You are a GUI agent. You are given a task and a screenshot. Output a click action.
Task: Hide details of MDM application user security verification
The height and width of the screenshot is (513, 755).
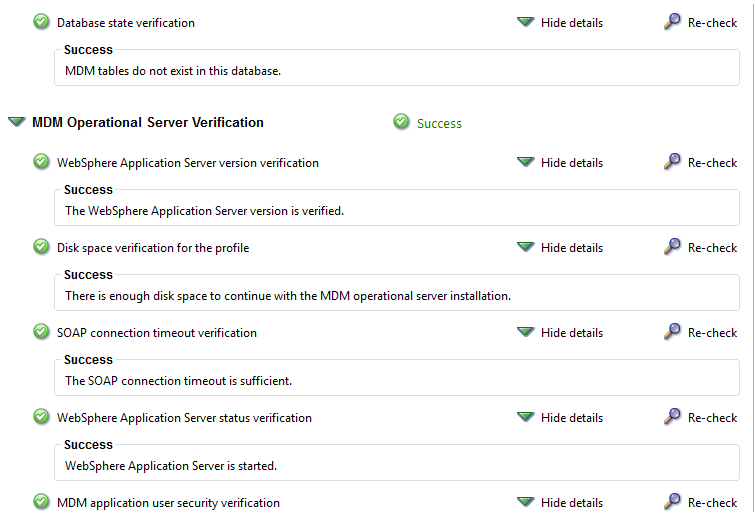coord(560,503)
